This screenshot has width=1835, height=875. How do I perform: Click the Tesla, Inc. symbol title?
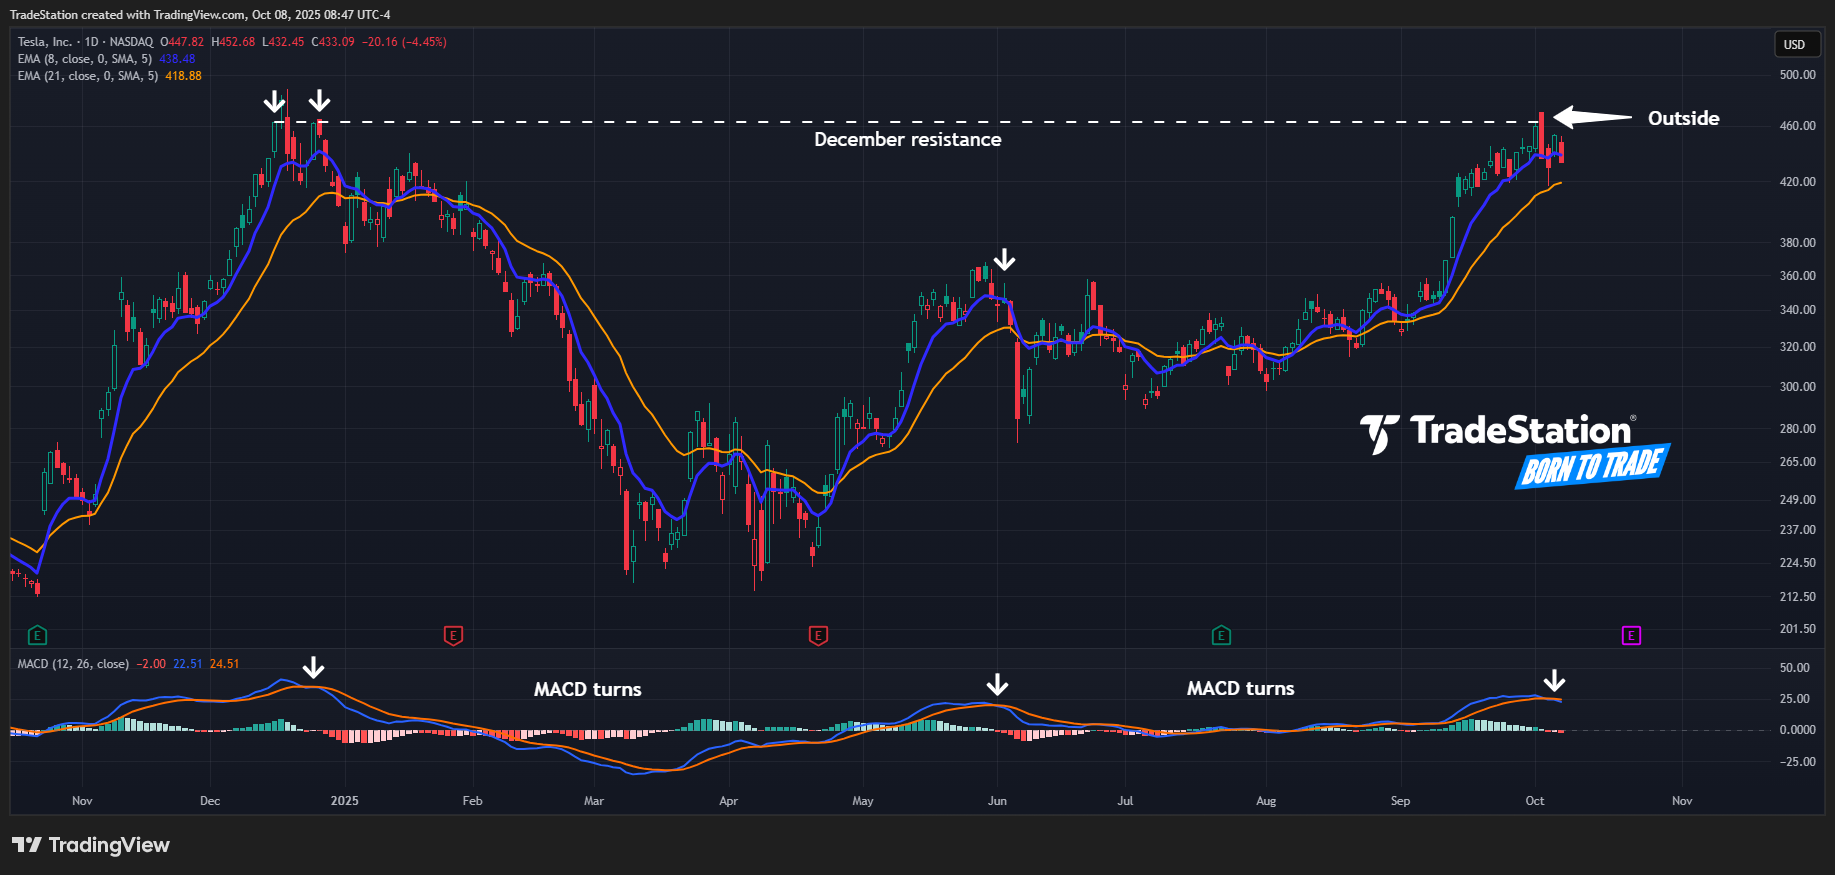click(45, 42)
